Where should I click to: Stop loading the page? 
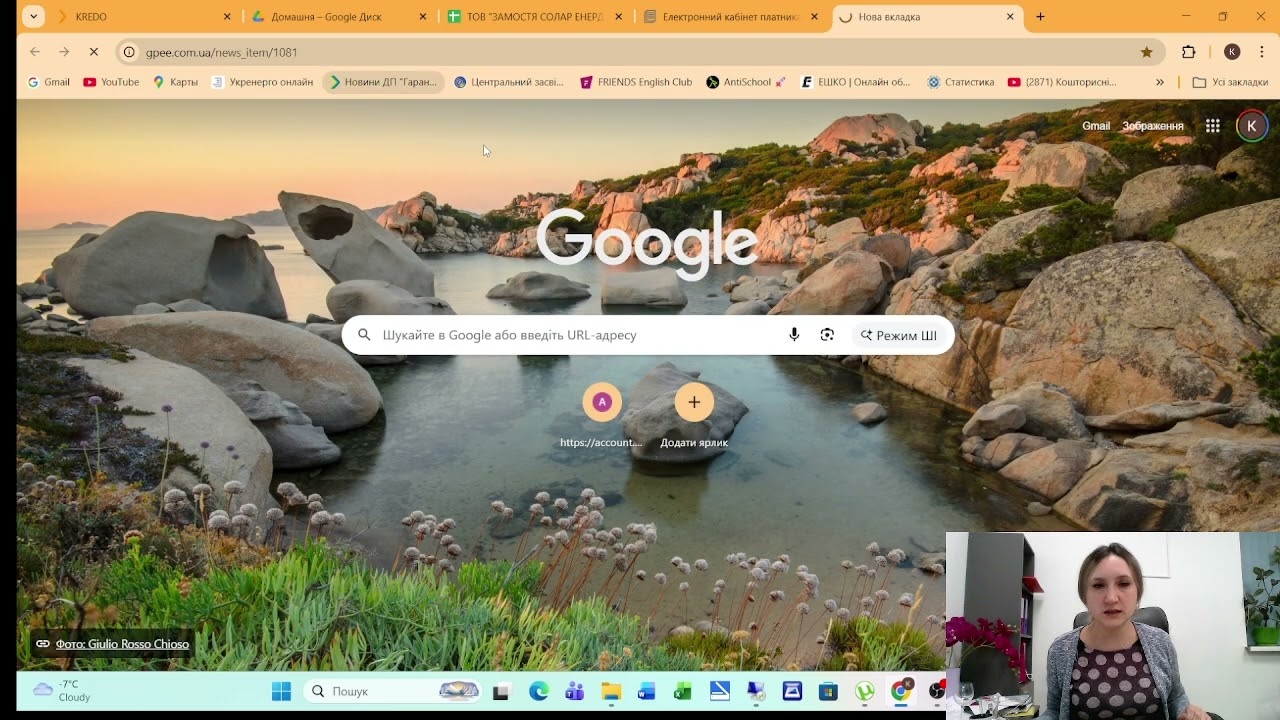point(94,52)
